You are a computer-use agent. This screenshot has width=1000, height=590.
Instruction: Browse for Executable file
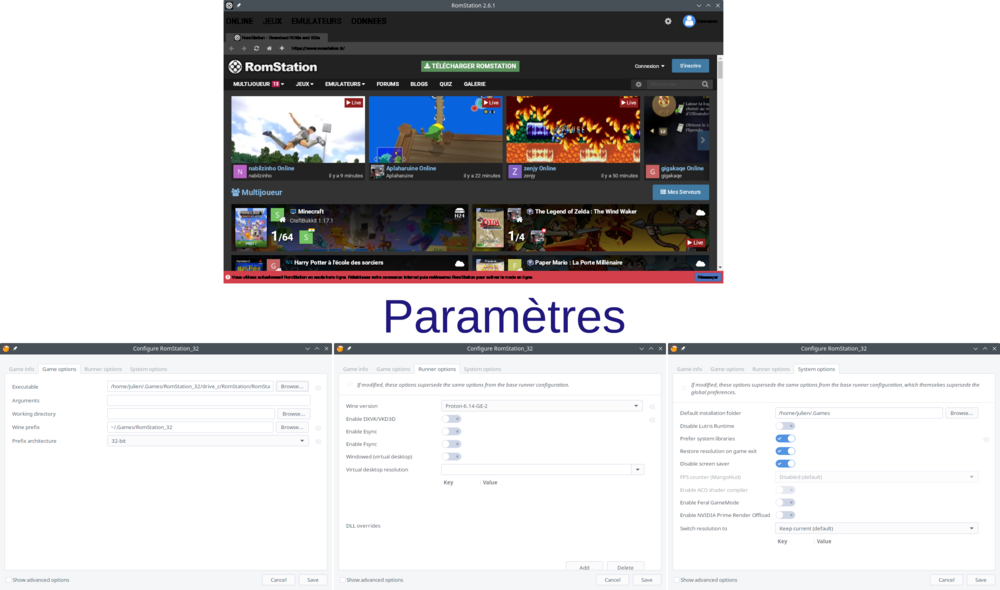point(292,387)
